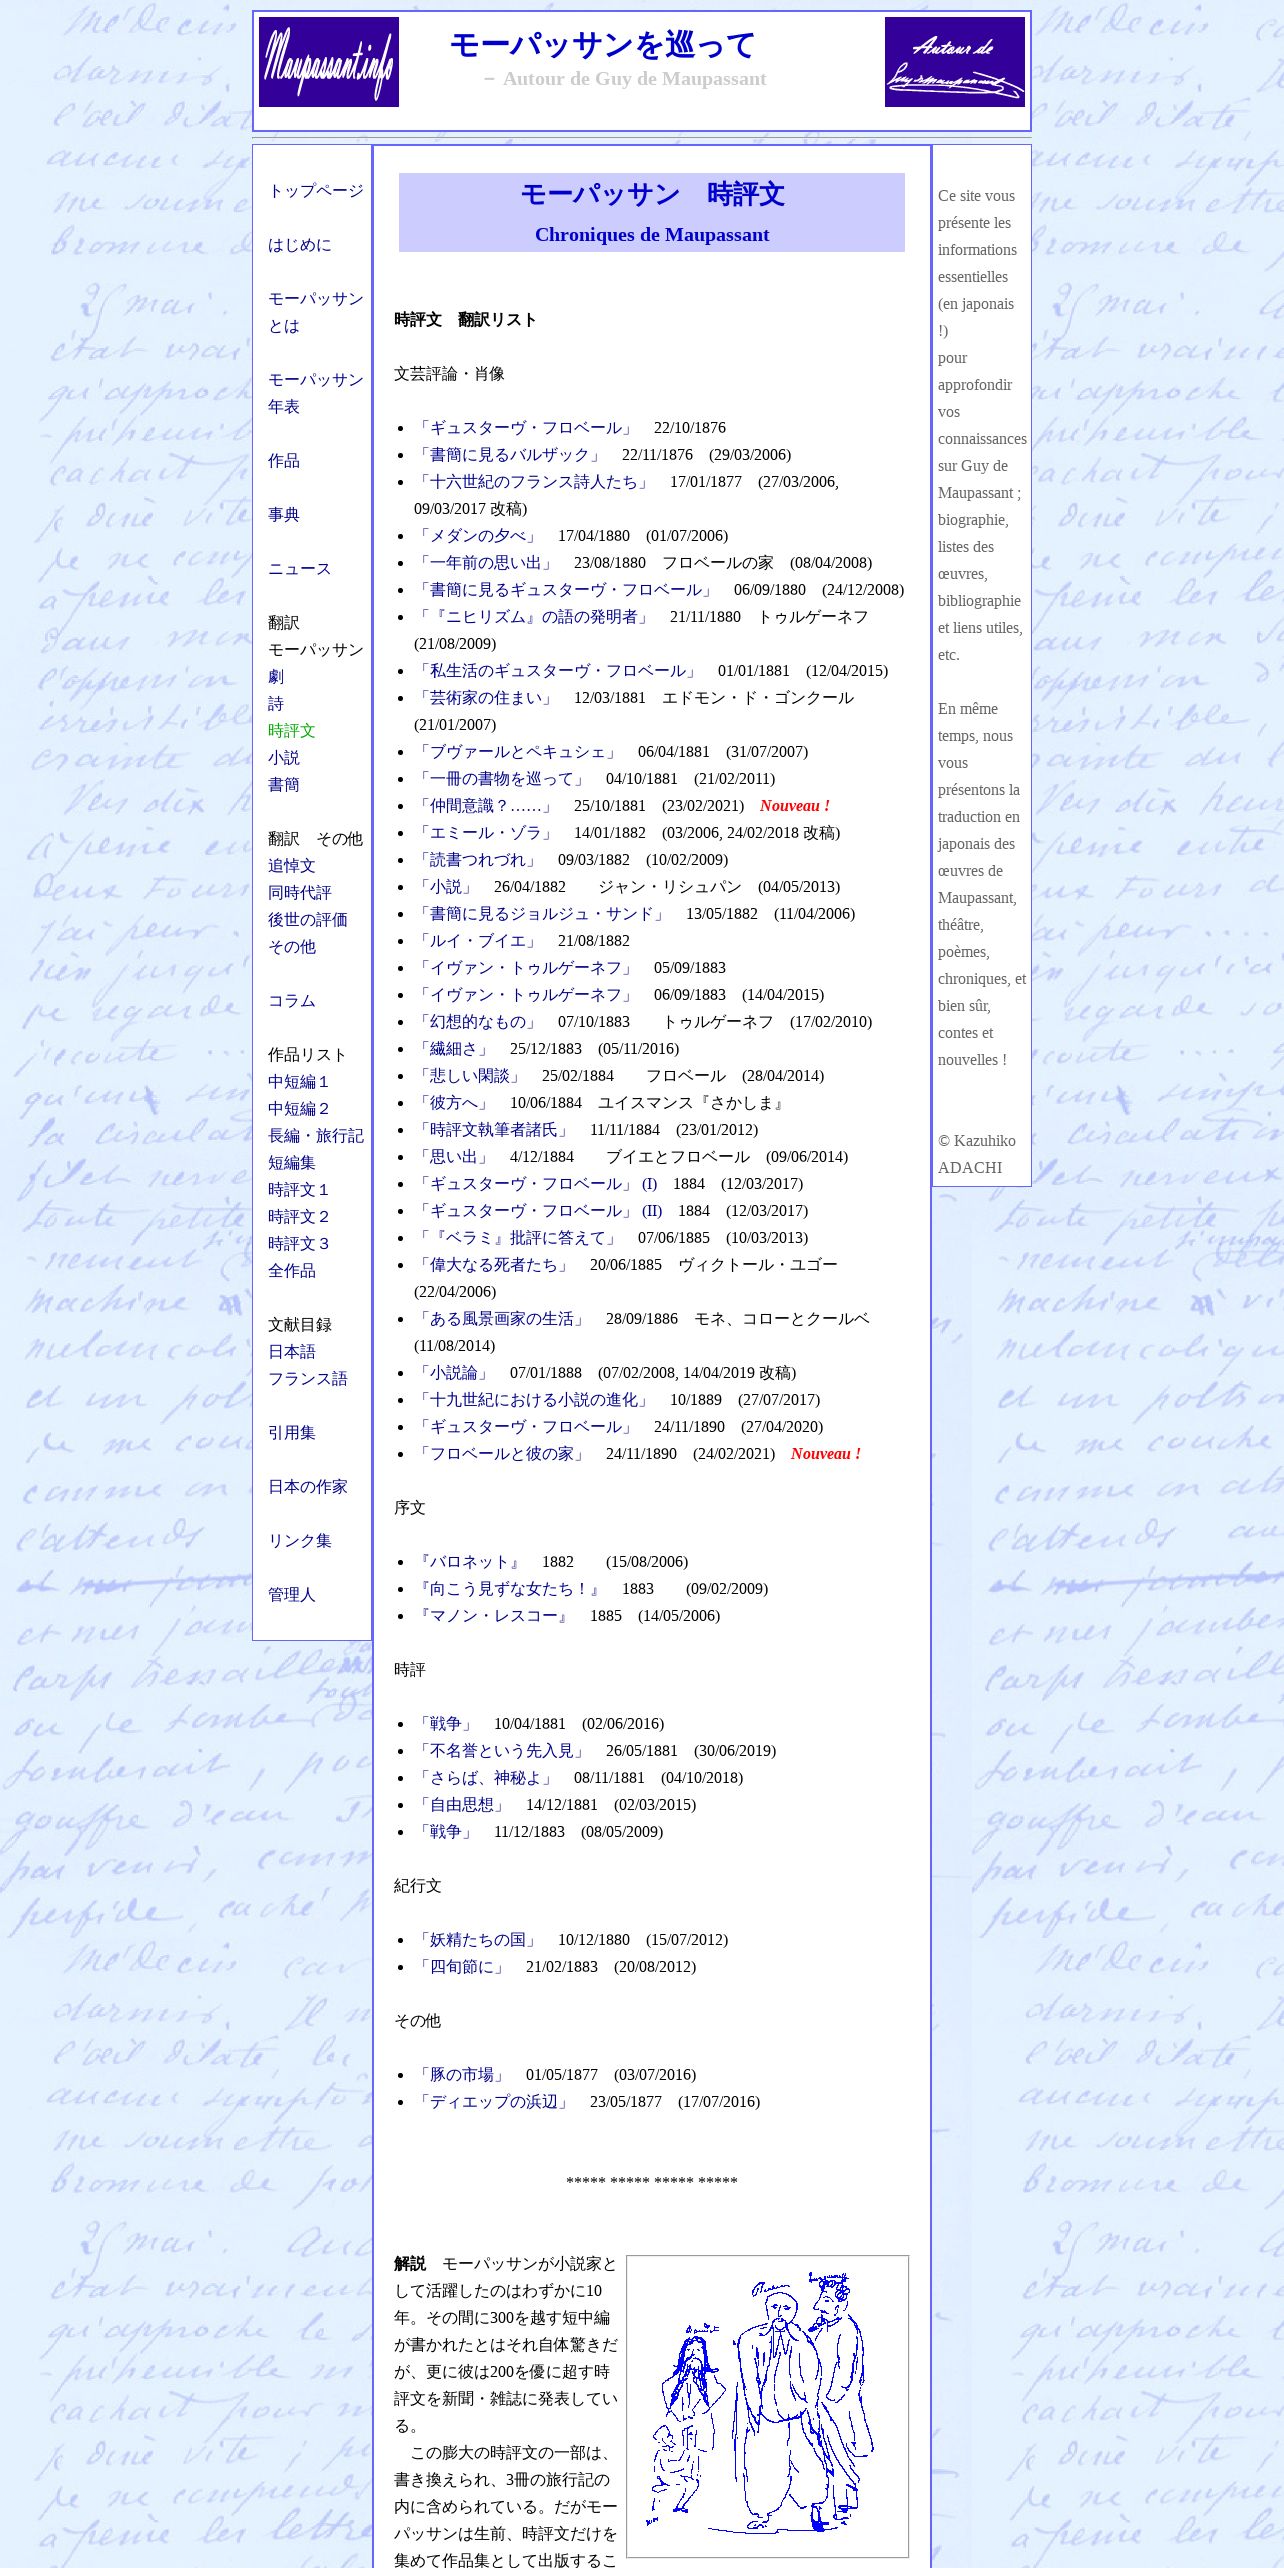Open モーパッサンとは page
1284x2568 pixels.
[315, 312]
